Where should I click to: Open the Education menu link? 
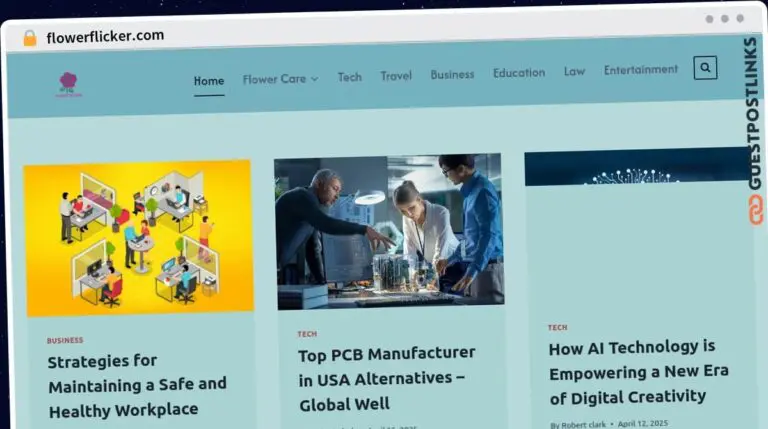[x=519, y=72]
